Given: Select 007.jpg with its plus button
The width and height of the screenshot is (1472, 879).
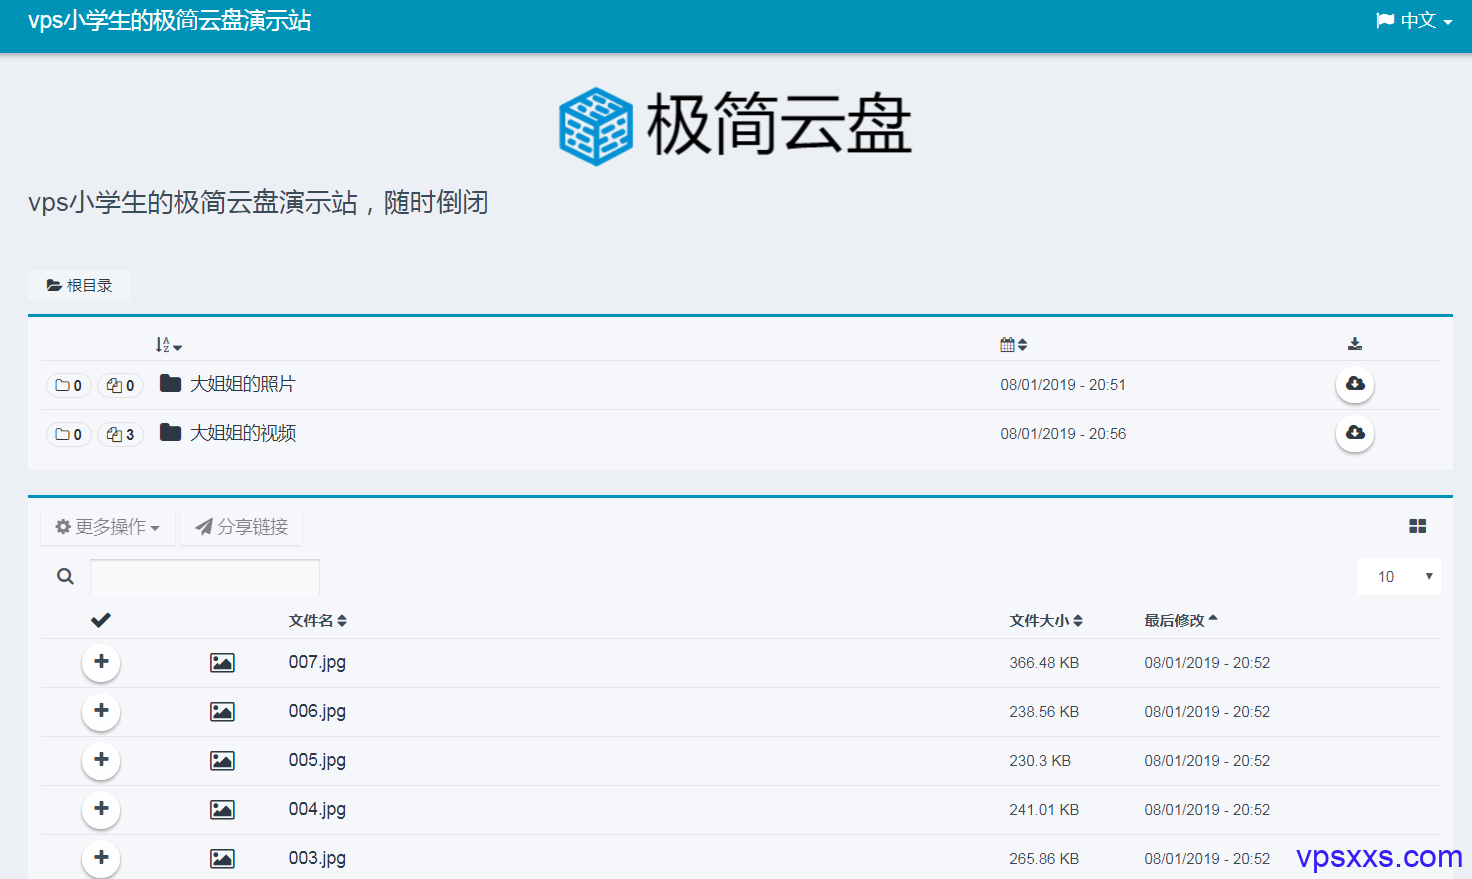Looking at the screenshot, I should click(101, 662).
